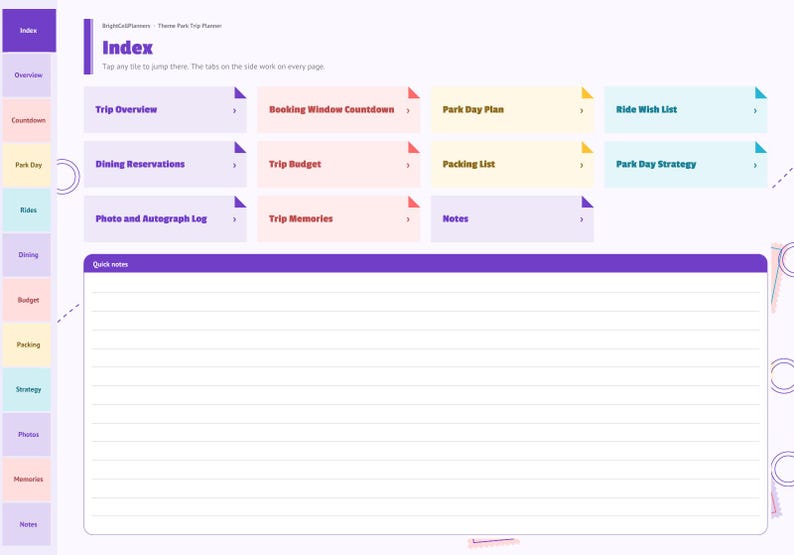The height and width of the screenshot is (555, 794).
Task: Open the Rides side tab
Action: click(x=27, y=210)
